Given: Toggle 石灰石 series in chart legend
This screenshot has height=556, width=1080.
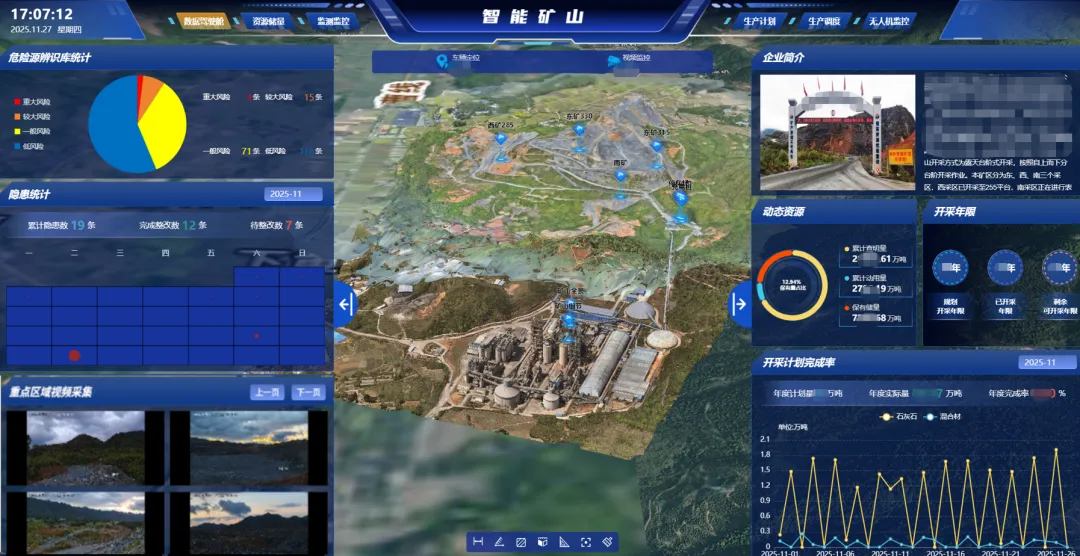Looking at the screenshot, I should (897, 417).
